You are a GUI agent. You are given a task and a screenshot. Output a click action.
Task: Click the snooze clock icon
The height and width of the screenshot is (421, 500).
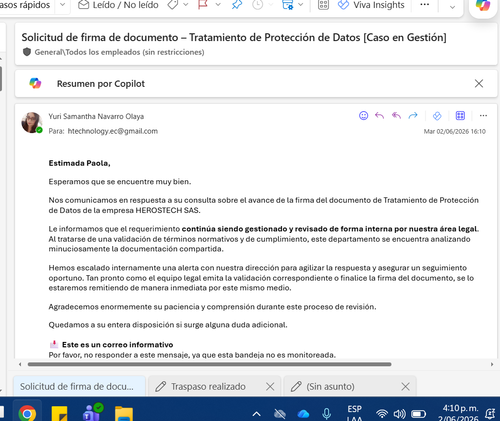[257, 5]
